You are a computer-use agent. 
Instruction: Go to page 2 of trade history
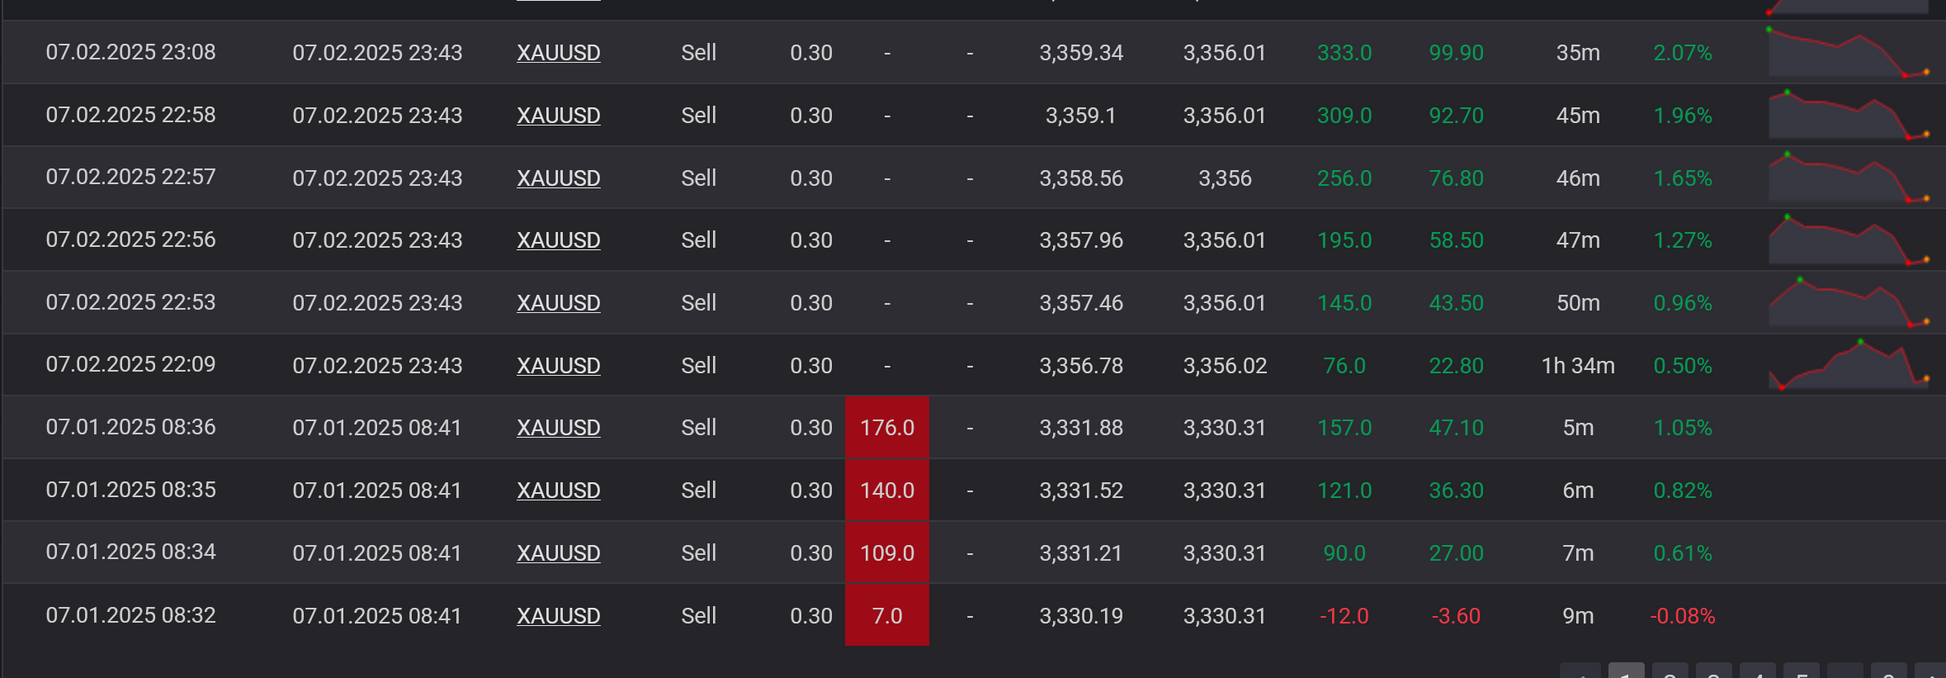point(1669,672)
